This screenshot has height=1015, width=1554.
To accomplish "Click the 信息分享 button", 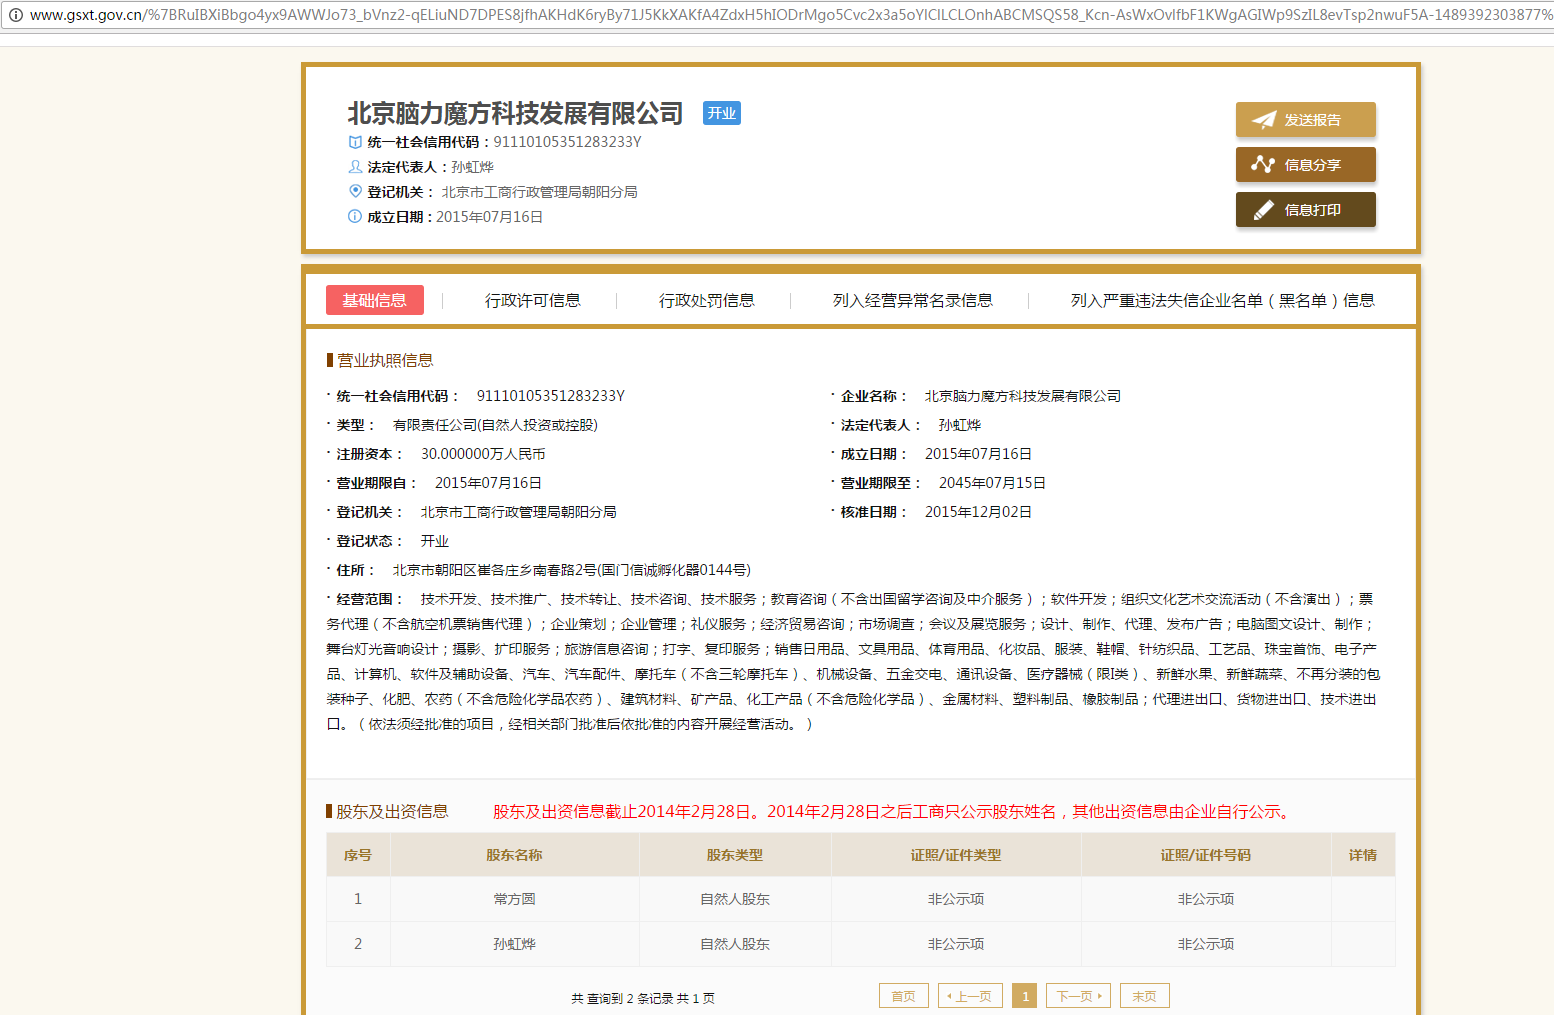I will tap(1305, 164).
